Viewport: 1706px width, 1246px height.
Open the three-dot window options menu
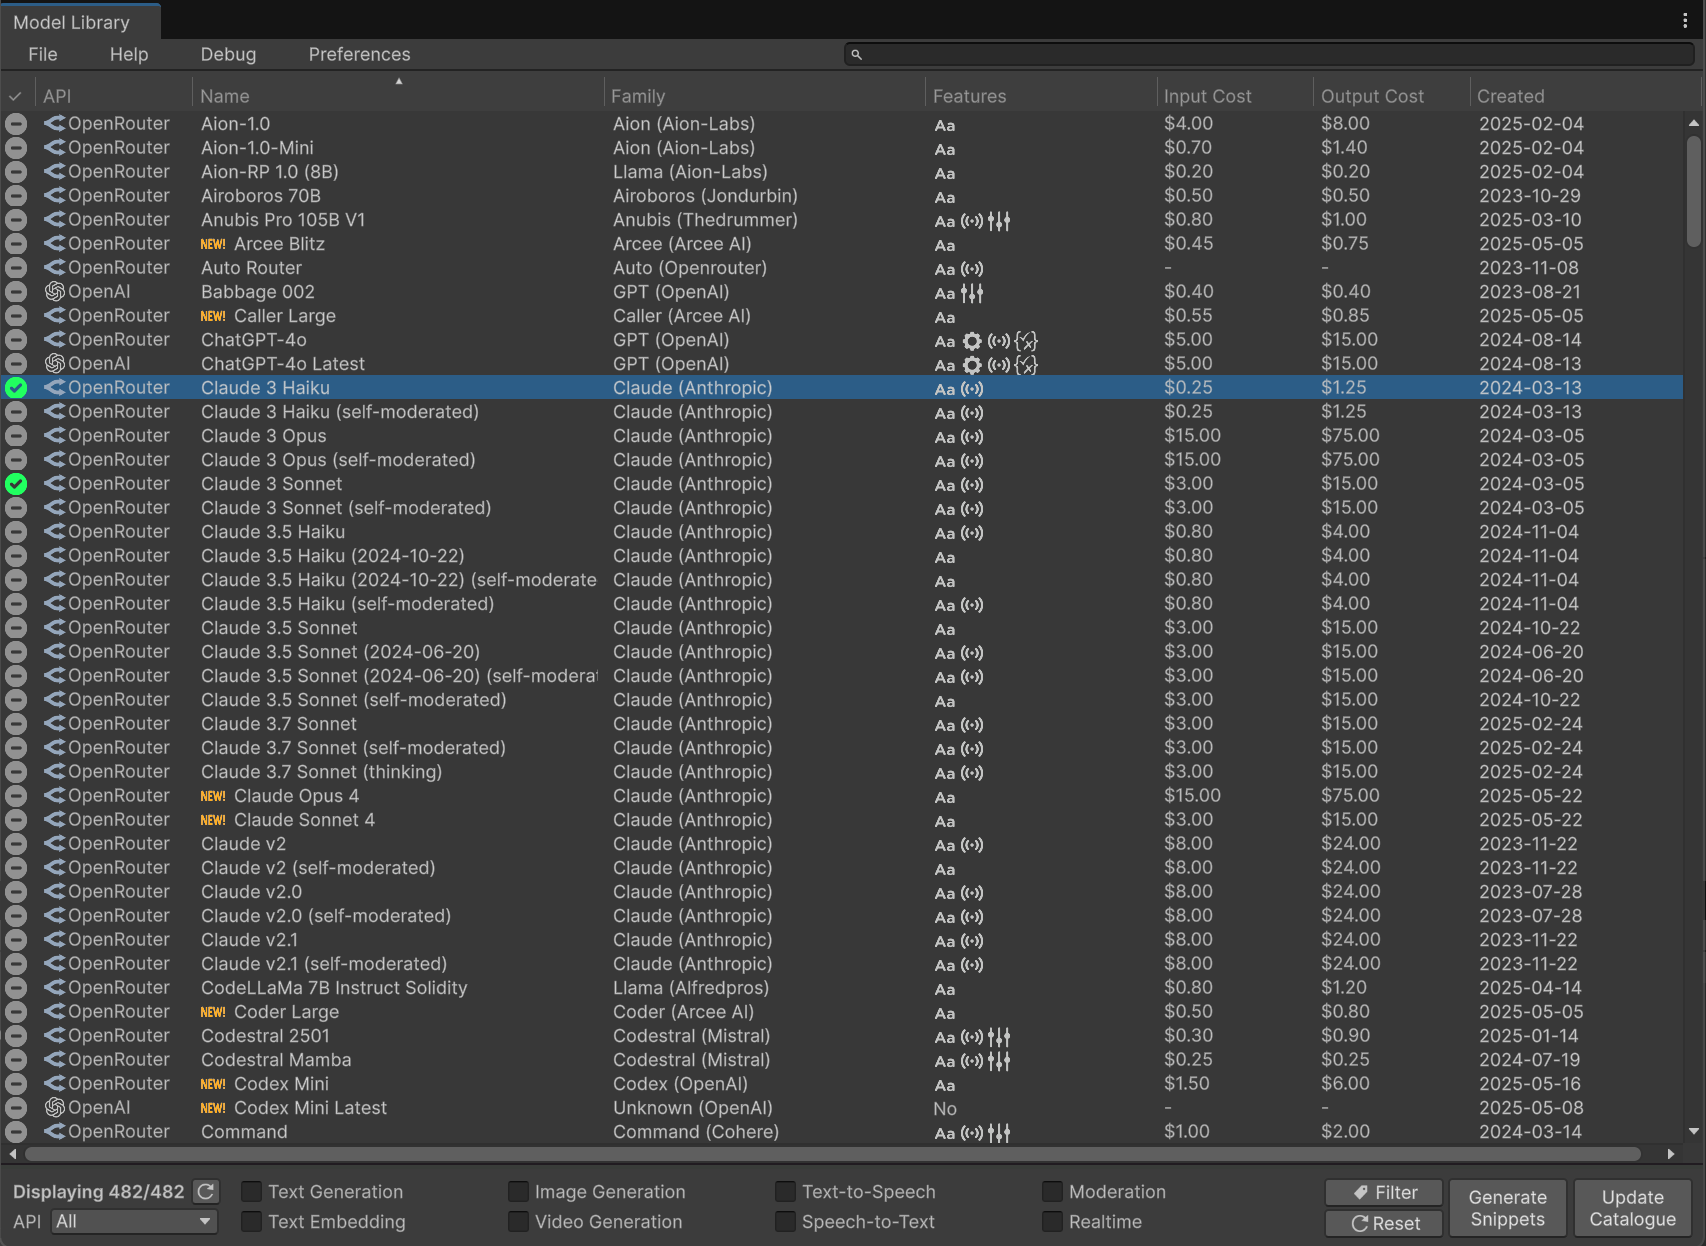pos(1685,21)
